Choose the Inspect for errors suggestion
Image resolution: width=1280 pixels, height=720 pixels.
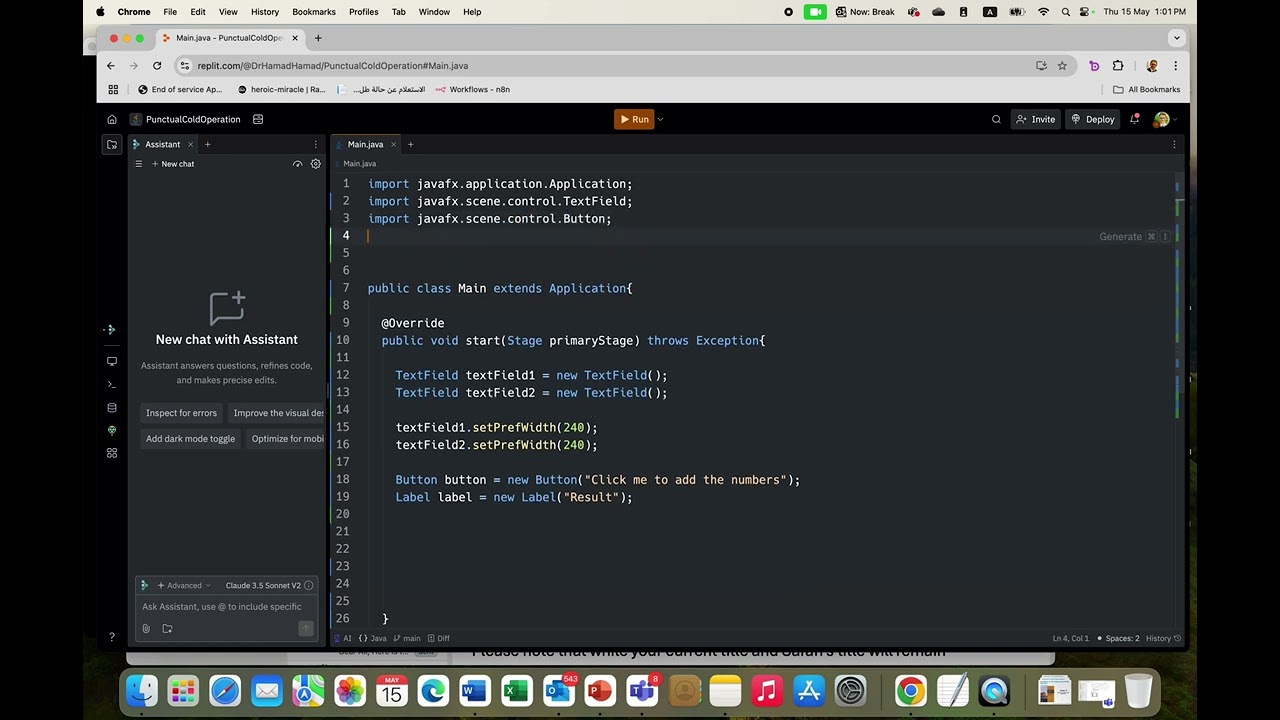point(181,413)
